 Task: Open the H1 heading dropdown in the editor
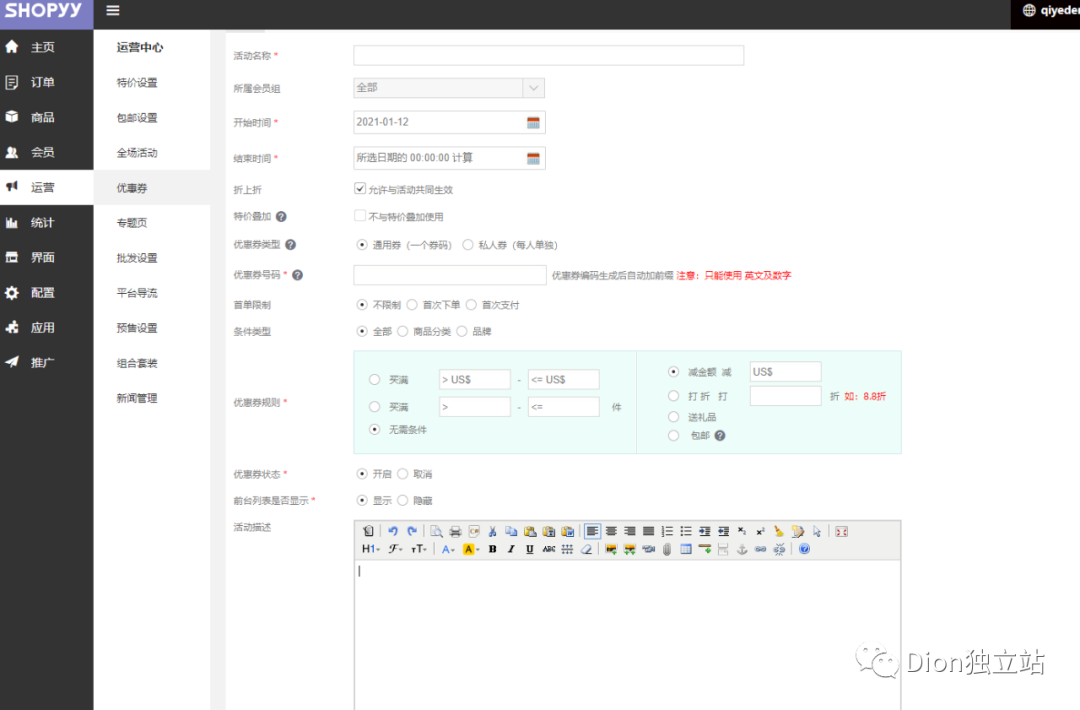click(x=370, y=548)
